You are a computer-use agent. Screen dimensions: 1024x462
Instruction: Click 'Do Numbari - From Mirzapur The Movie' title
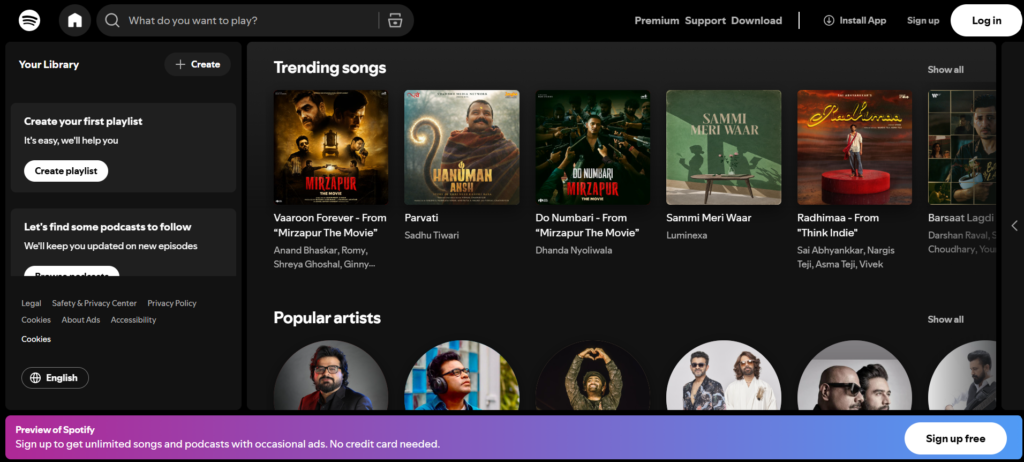(587, 225)
